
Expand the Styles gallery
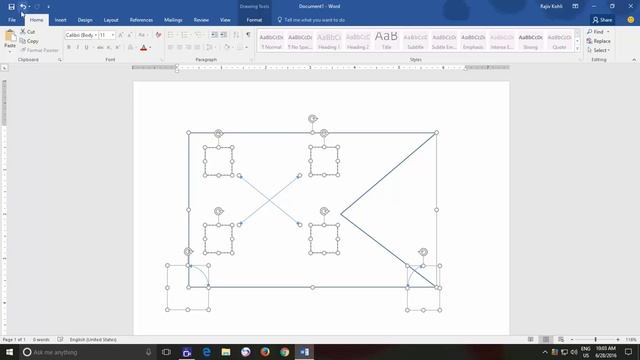click(x=577, y=49)
